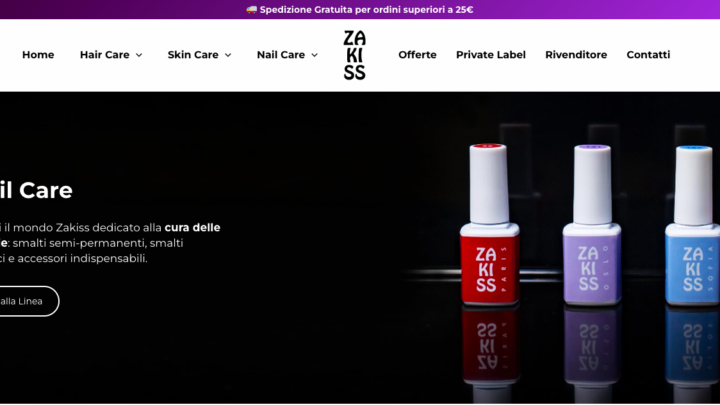
Task: Open the Rivenditore link
Action: tap(576, 55)
